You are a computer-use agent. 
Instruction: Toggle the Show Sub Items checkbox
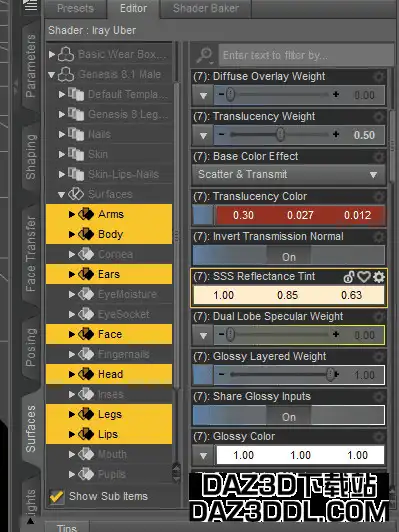(57, 497)
